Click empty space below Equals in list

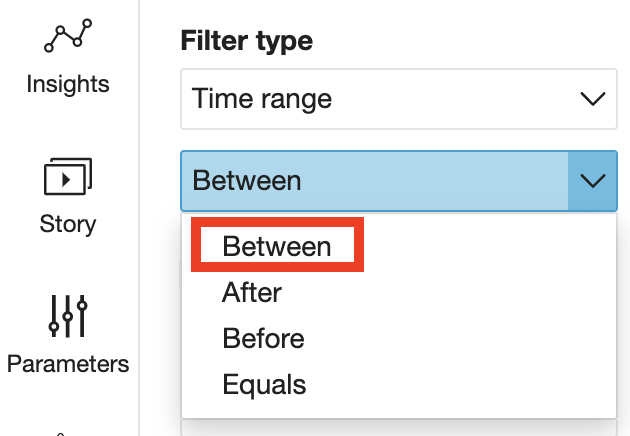click(x=399, y=409)
